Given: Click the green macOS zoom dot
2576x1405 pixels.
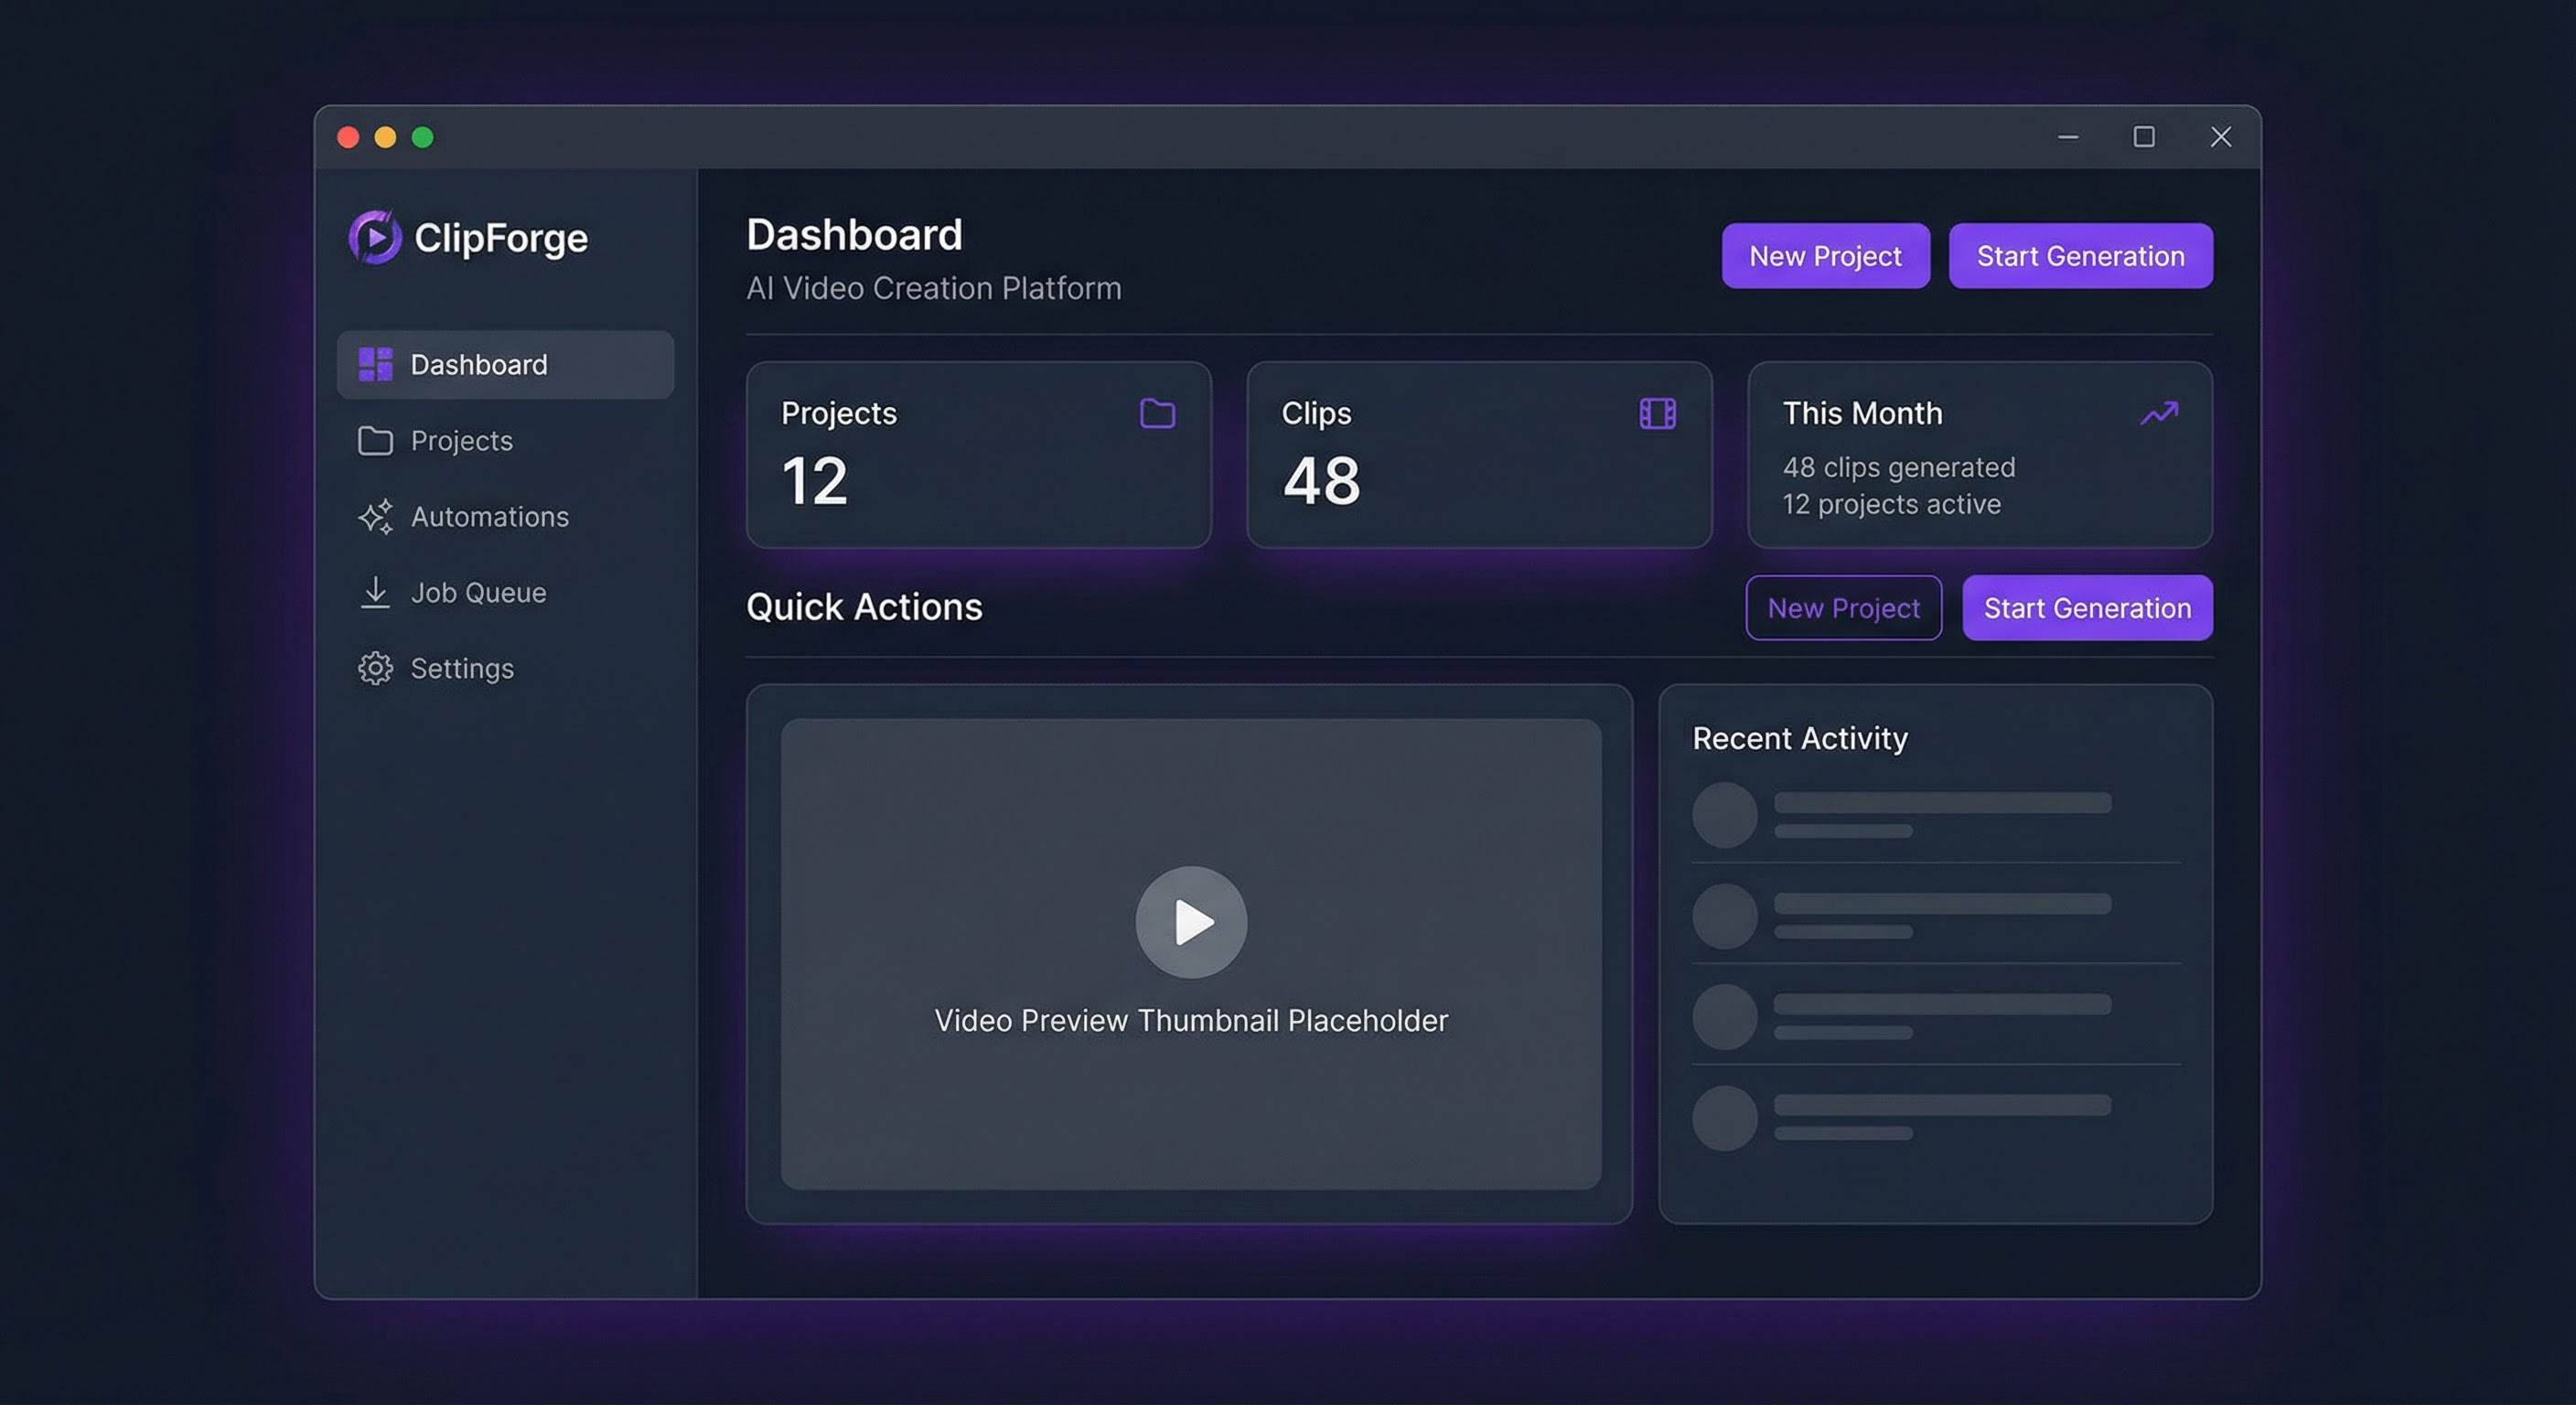Looking at the screenshot, I should [x=423, y=137].
